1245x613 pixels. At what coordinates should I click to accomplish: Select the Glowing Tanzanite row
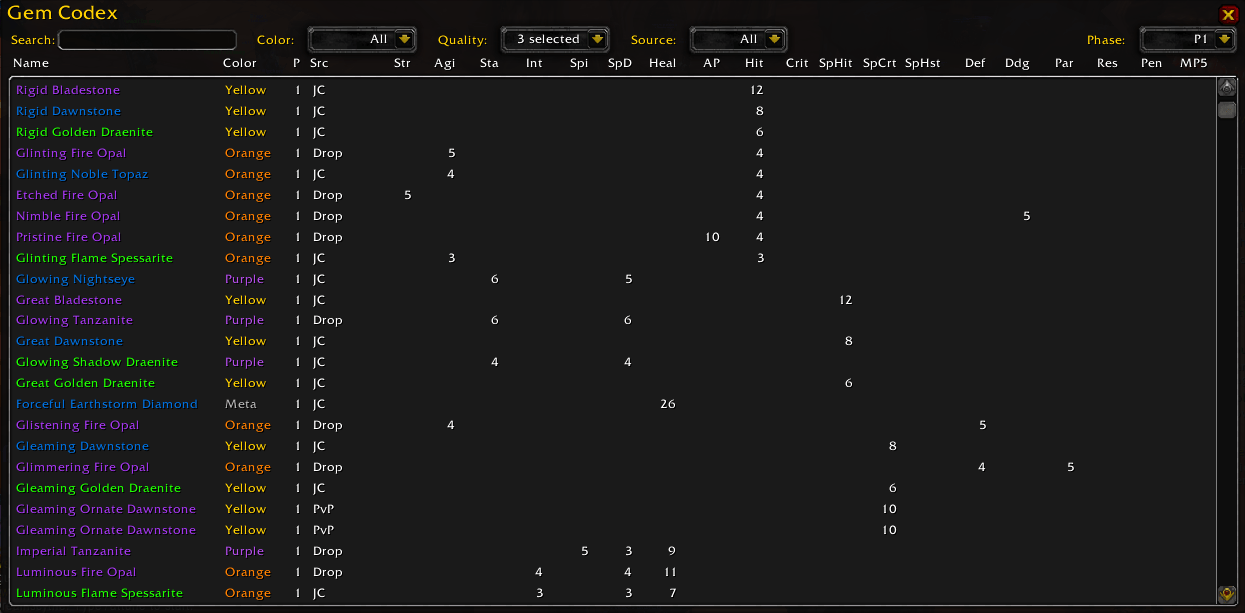[612, 320]
